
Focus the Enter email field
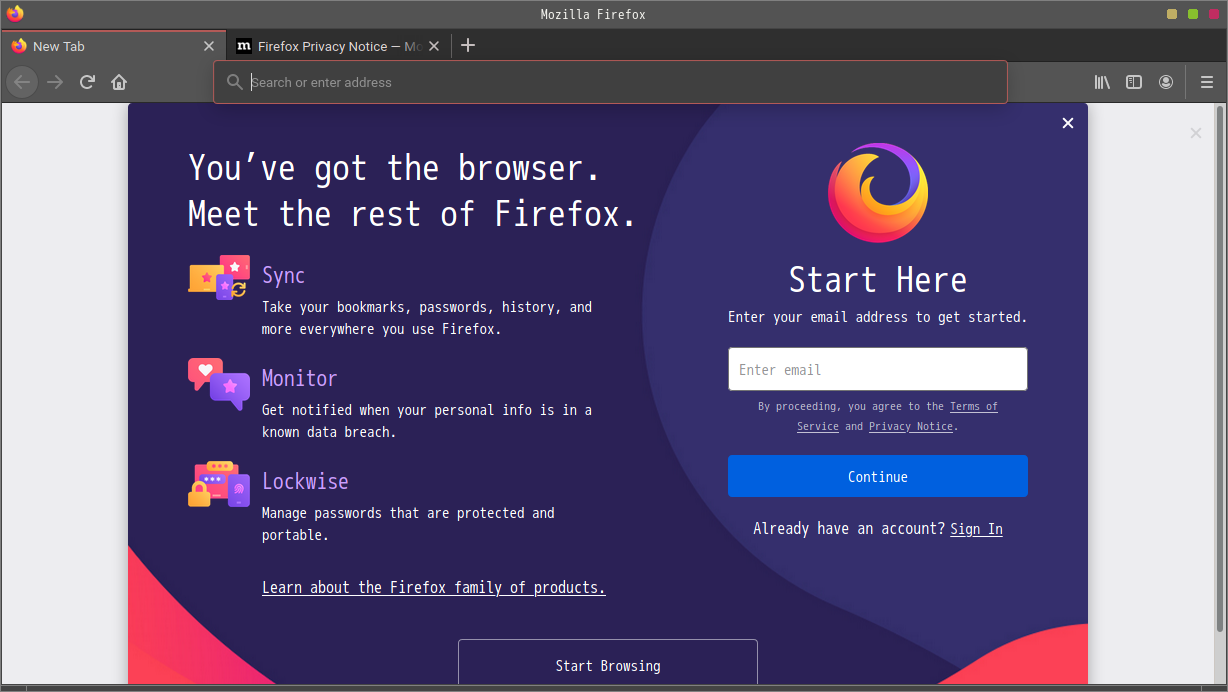[x=878, y=369]
